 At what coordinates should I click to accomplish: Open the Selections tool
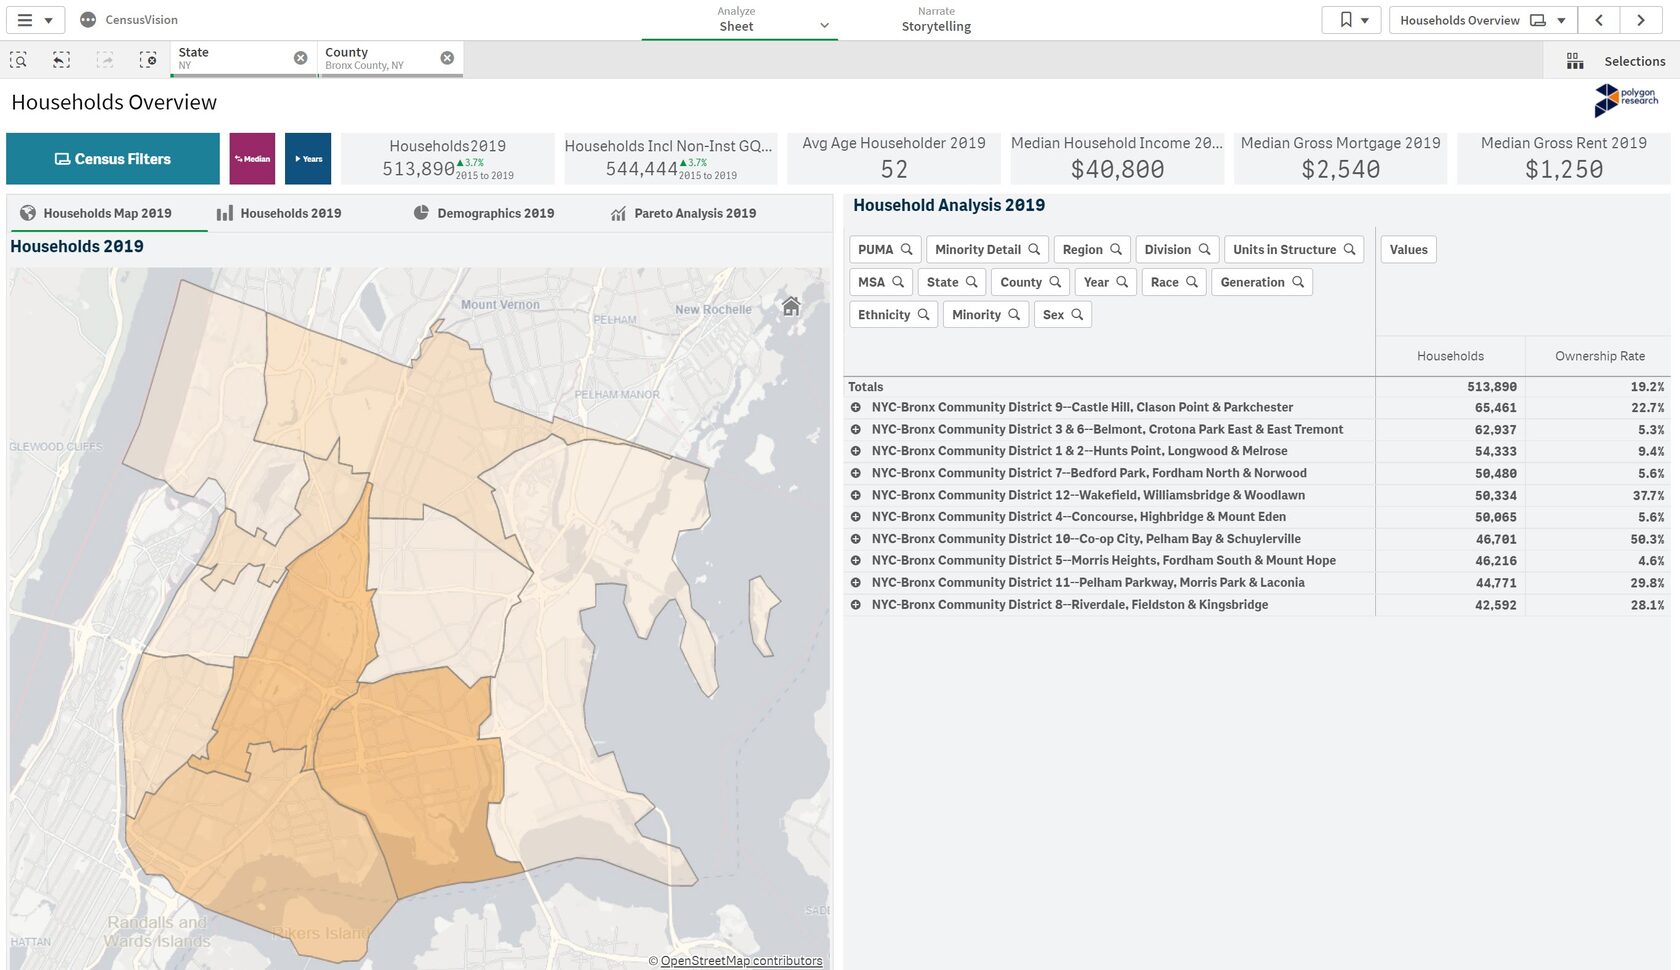[1616, 61]
